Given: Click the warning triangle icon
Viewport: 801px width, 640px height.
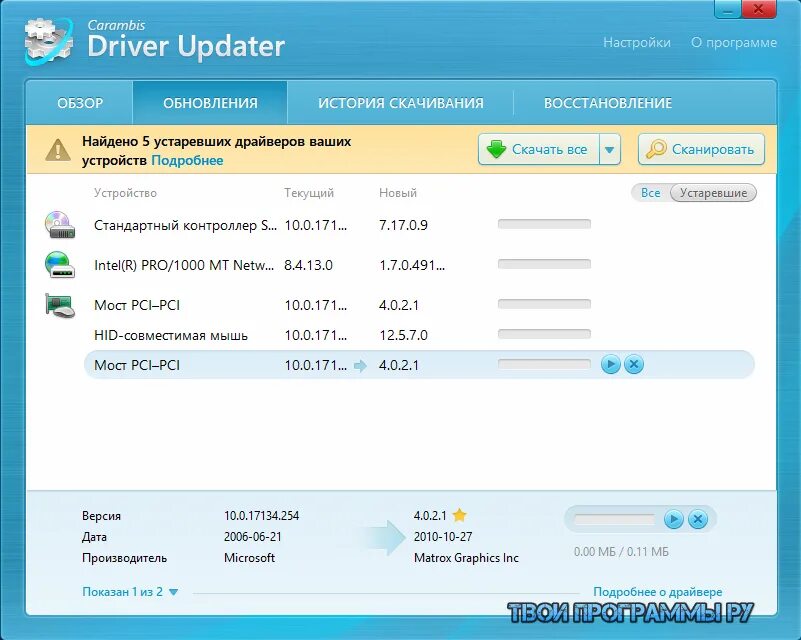Looking at the screenshot, I should [58, 150].
